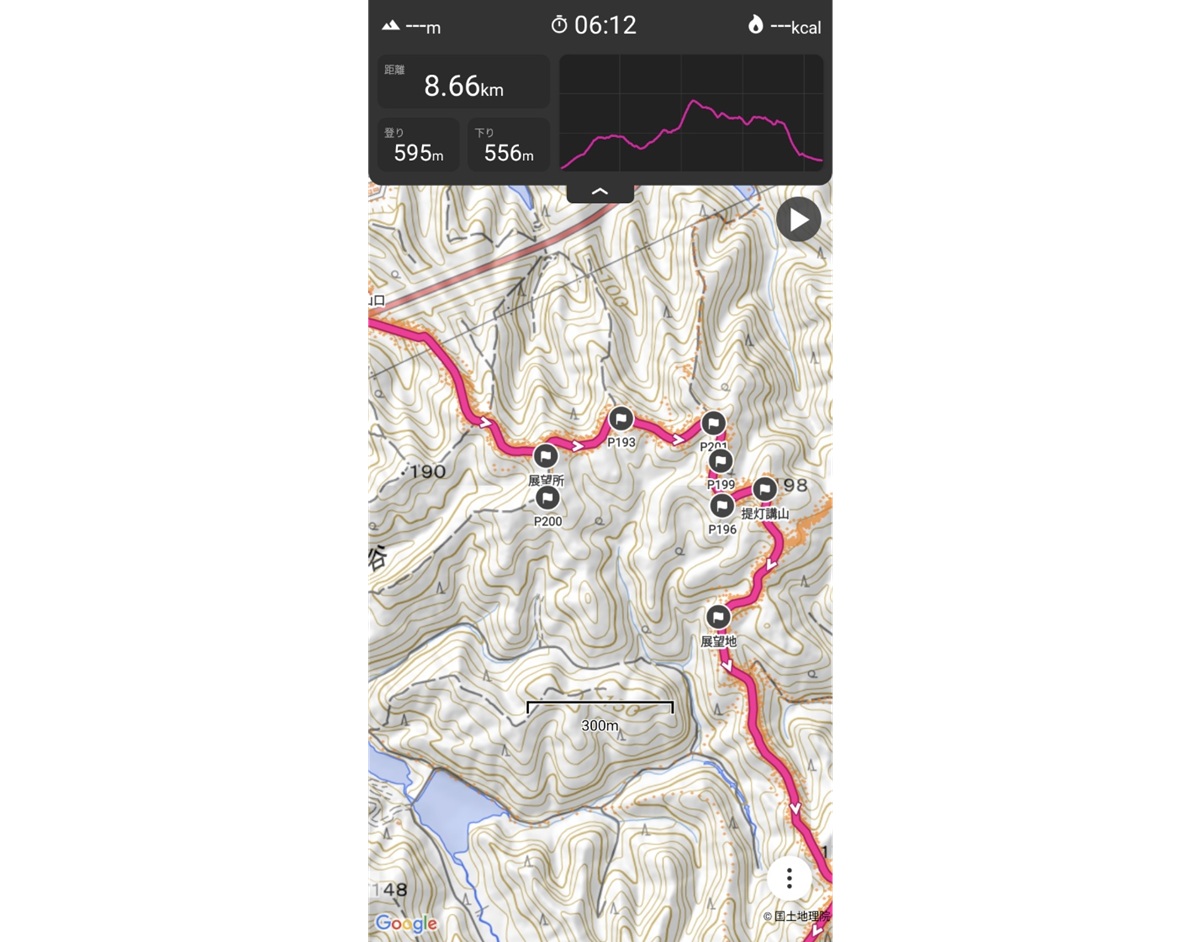Open the three-dot more options menu
The width and height of the screenshot is (1200, 942).
[789, 878]
